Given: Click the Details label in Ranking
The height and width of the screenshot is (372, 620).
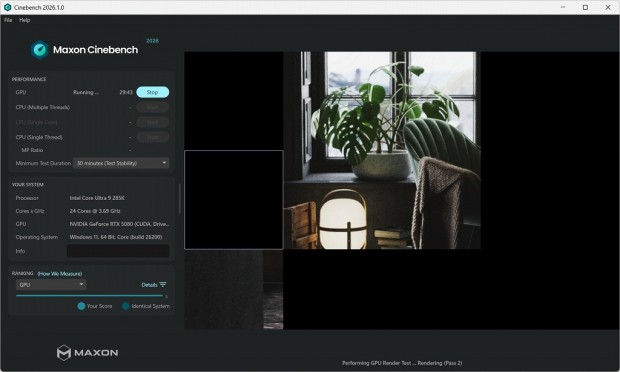Looking at the screenshot, I should pyautogui.click(x=149, y=285).
